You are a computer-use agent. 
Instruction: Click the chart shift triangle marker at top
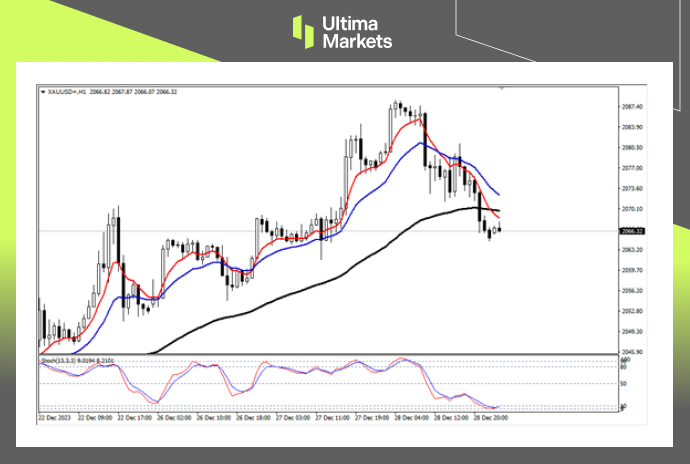click(501, 88)
